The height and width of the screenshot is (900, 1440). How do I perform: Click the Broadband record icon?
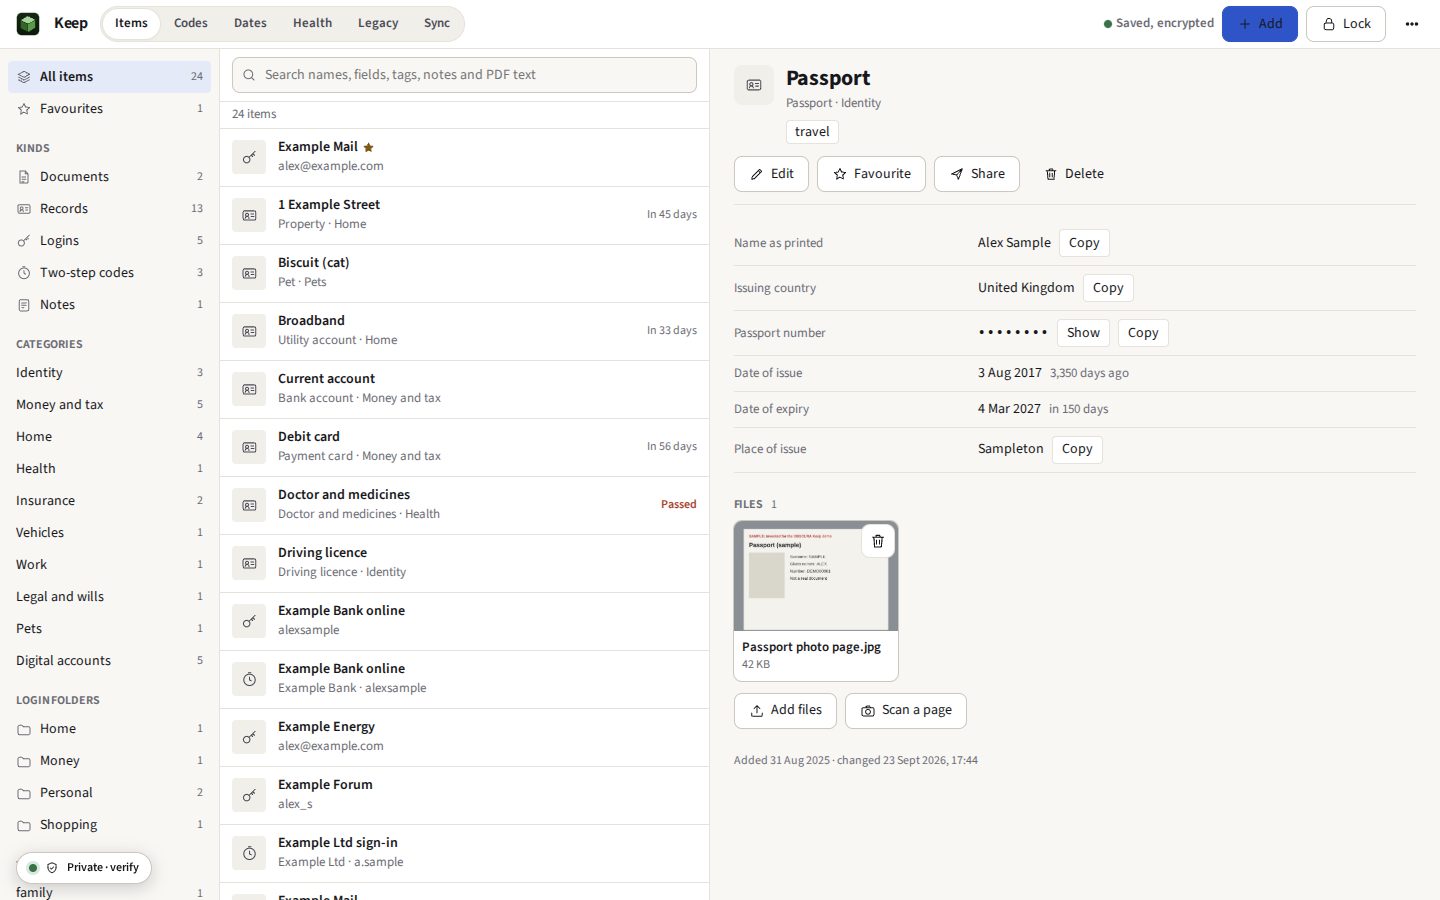[x=250, y=331]
